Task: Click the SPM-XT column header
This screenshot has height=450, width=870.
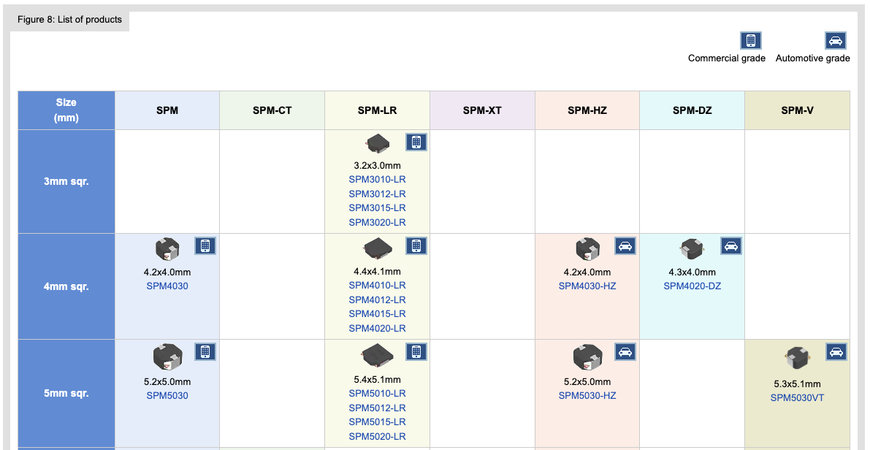Action: coord(482,110)
